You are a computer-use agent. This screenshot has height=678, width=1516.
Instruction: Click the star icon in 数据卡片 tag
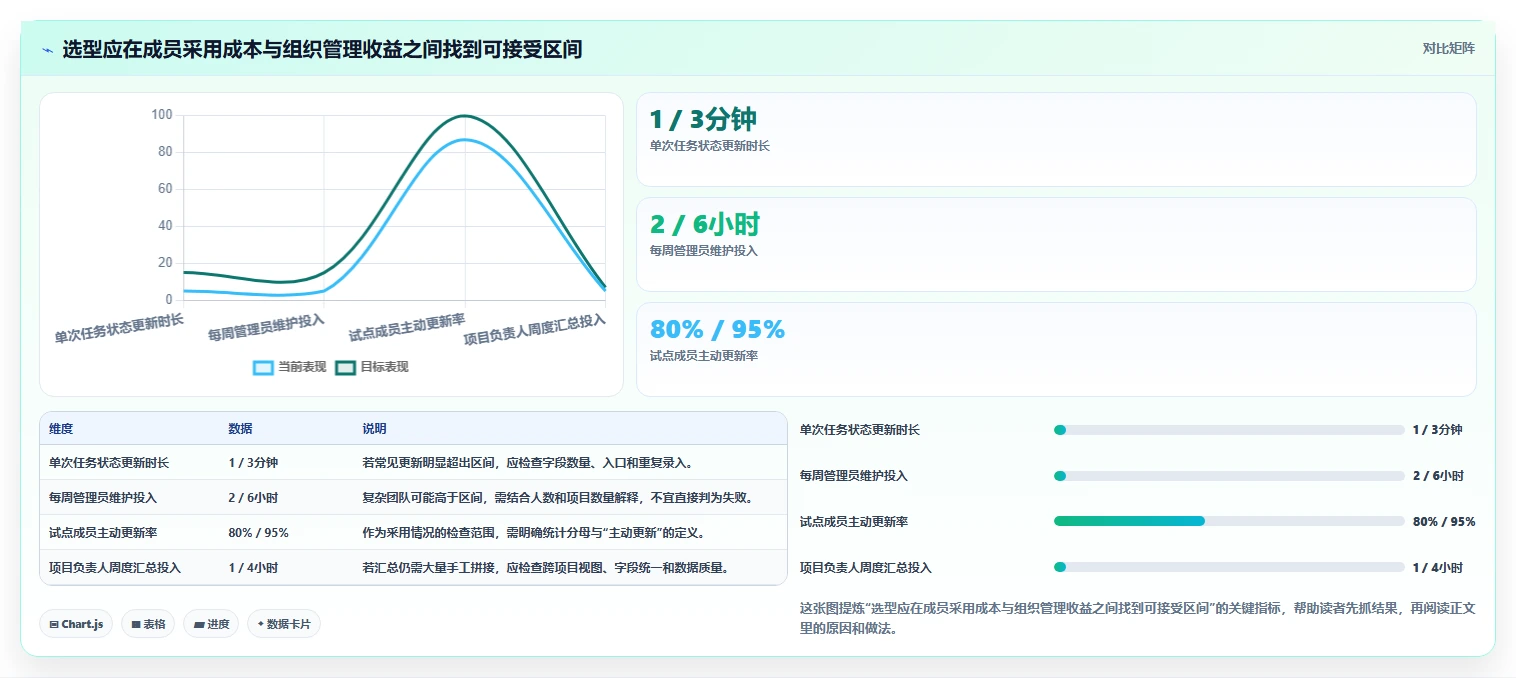tap(260, 624)
